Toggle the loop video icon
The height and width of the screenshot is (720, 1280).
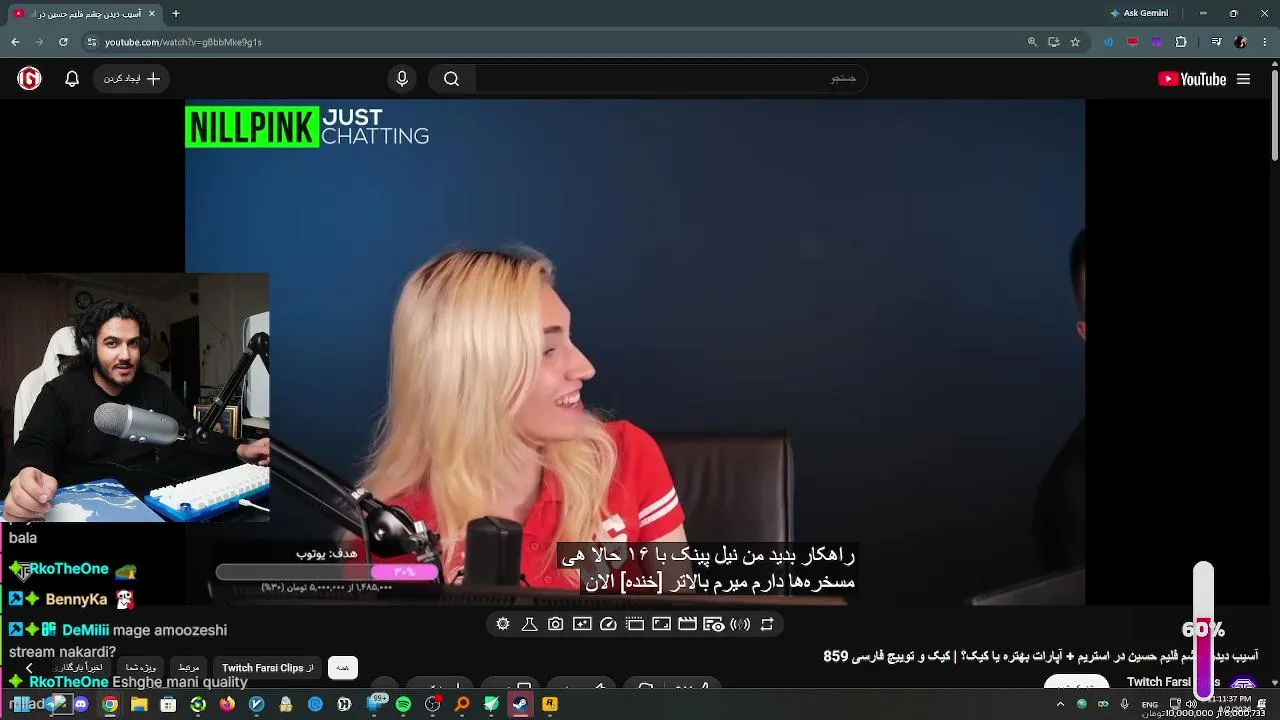point(767,624)
